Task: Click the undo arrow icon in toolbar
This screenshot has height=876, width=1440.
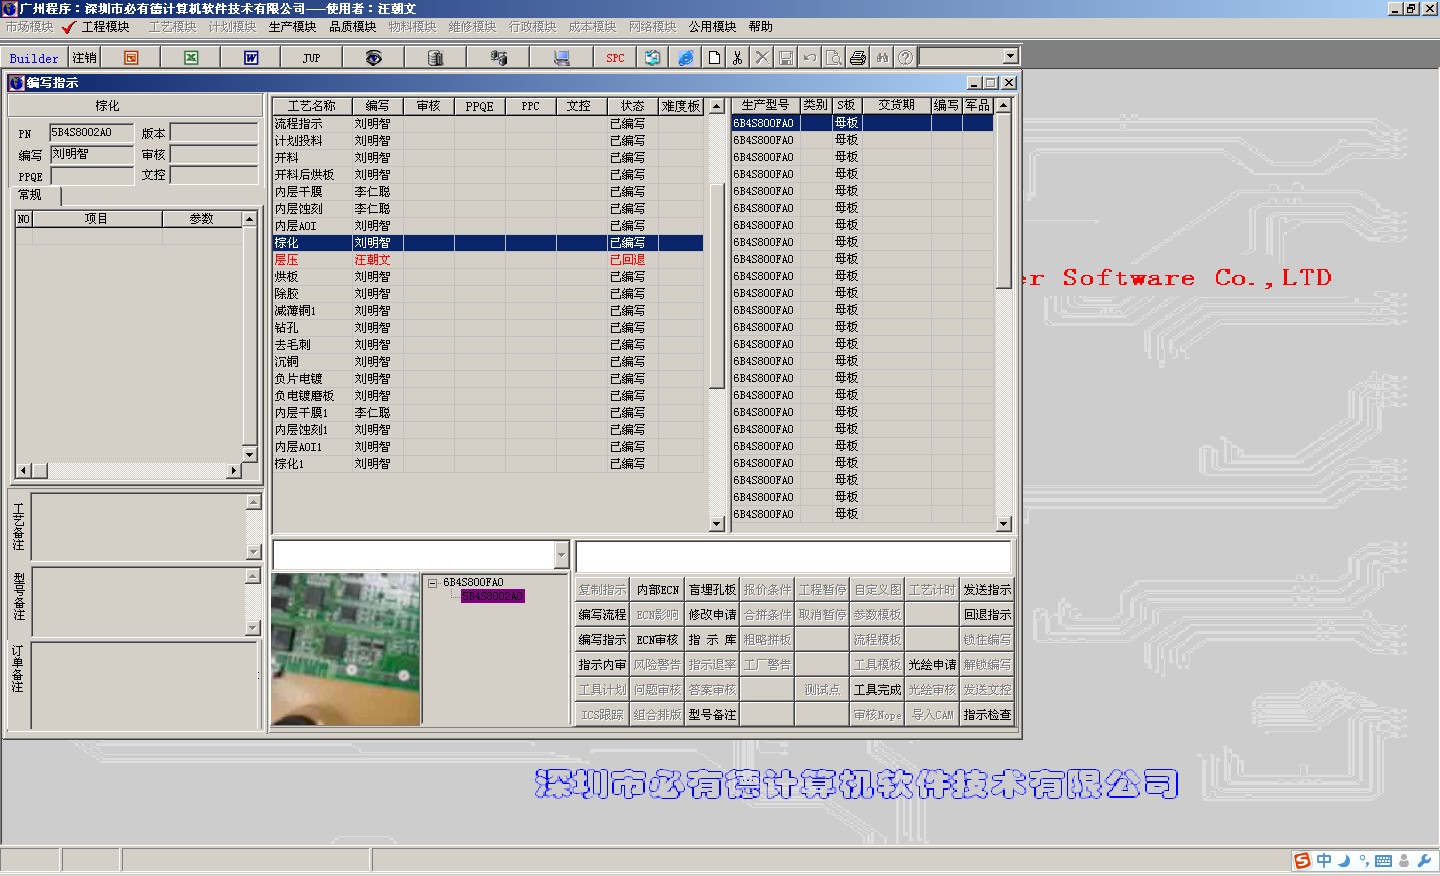Action: click(x=810, y=58)
